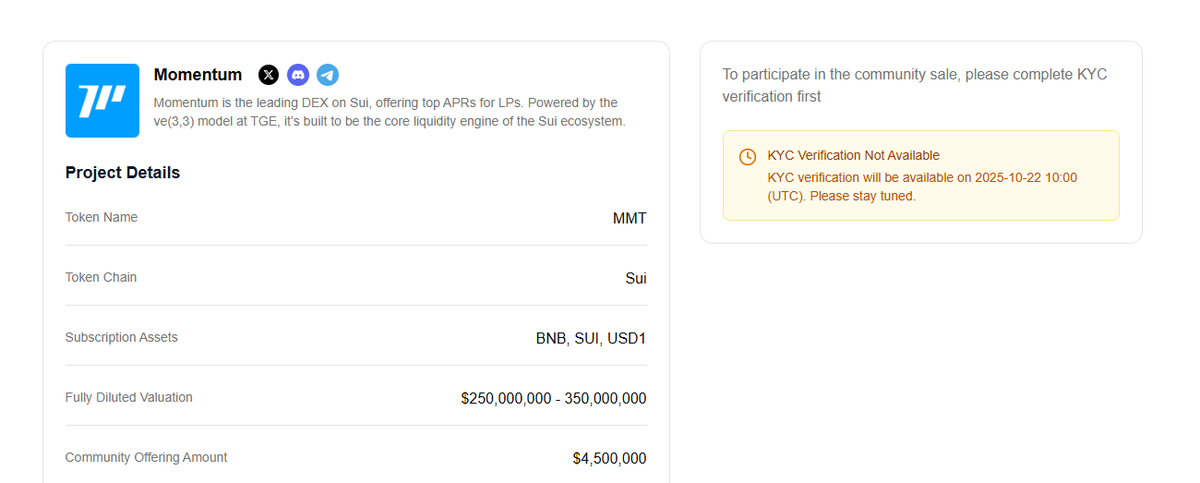This screenshot has height=483, width=1200.
Task: Click the Fully Diluted Valuation label
Action: (x=129, y=397)
